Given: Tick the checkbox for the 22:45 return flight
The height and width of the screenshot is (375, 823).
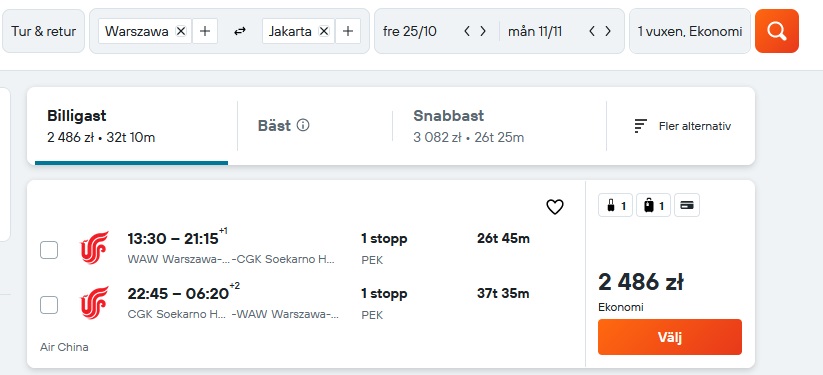Looking at the screenshot, I should click(49, 305).
